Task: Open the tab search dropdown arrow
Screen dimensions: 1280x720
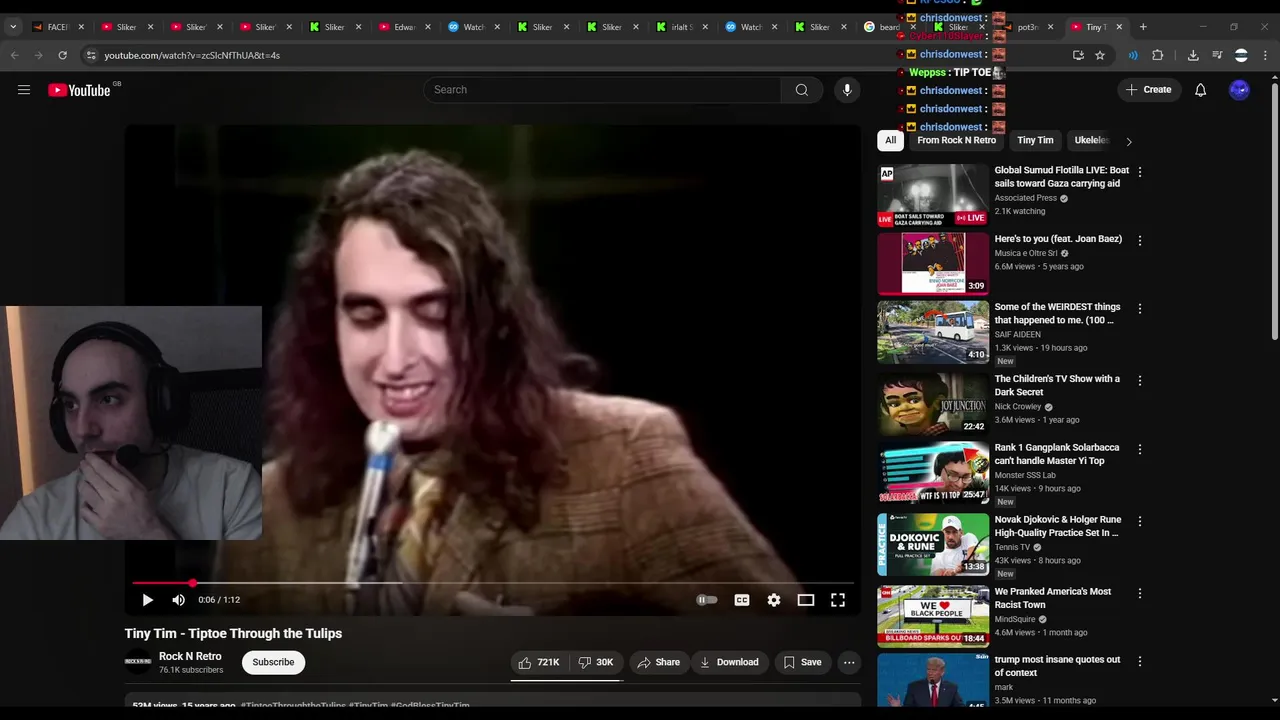Action: [13, 27]
